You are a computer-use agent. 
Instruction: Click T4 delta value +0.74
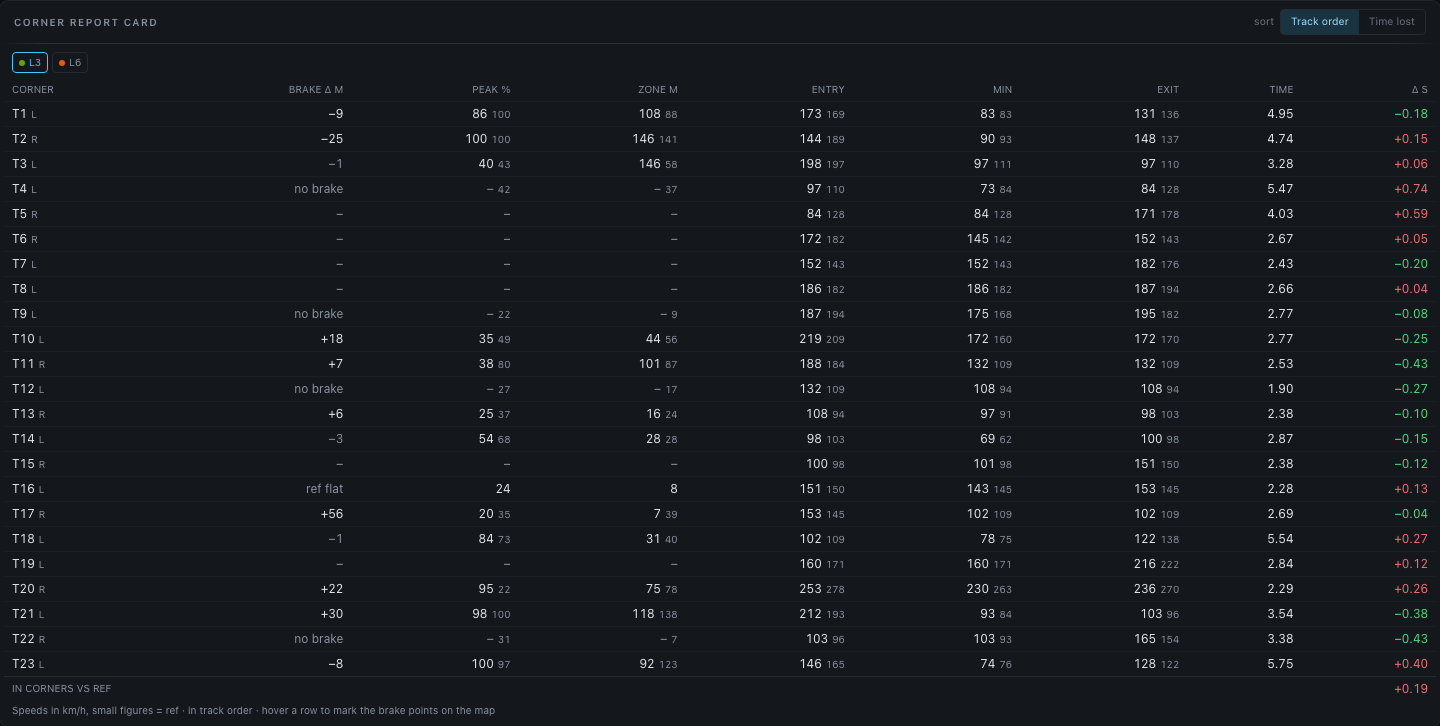(1411, 189)
